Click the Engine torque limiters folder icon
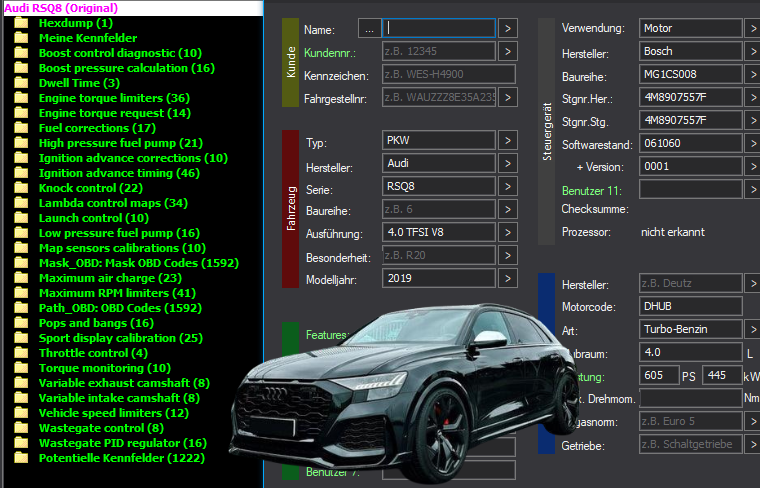The width and height of the screenshot is (760, 488). point(21,98)
